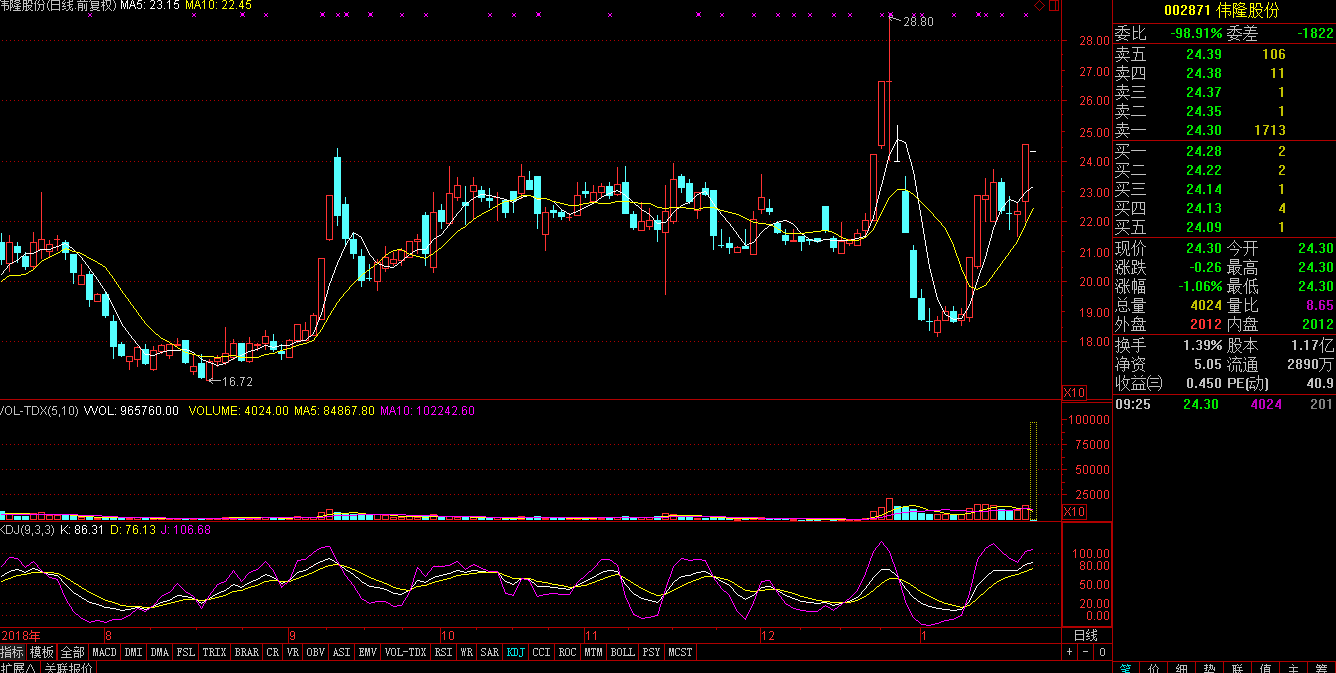Screen dimensions: 1336x673
Task: Switch indicator to TRIX
Action: pos(214,652)
